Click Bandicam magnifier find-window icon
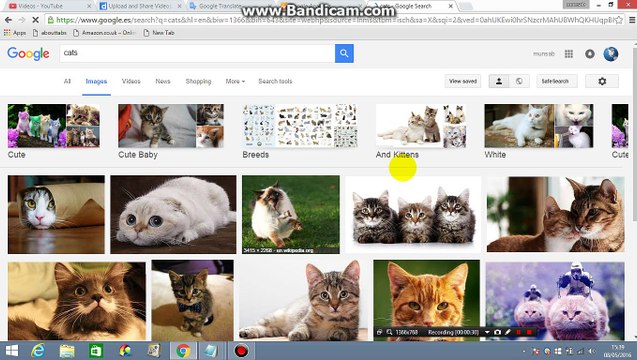The width and height of the screenshot is (637, 360). pyautogui.click(x=389, y=332)
